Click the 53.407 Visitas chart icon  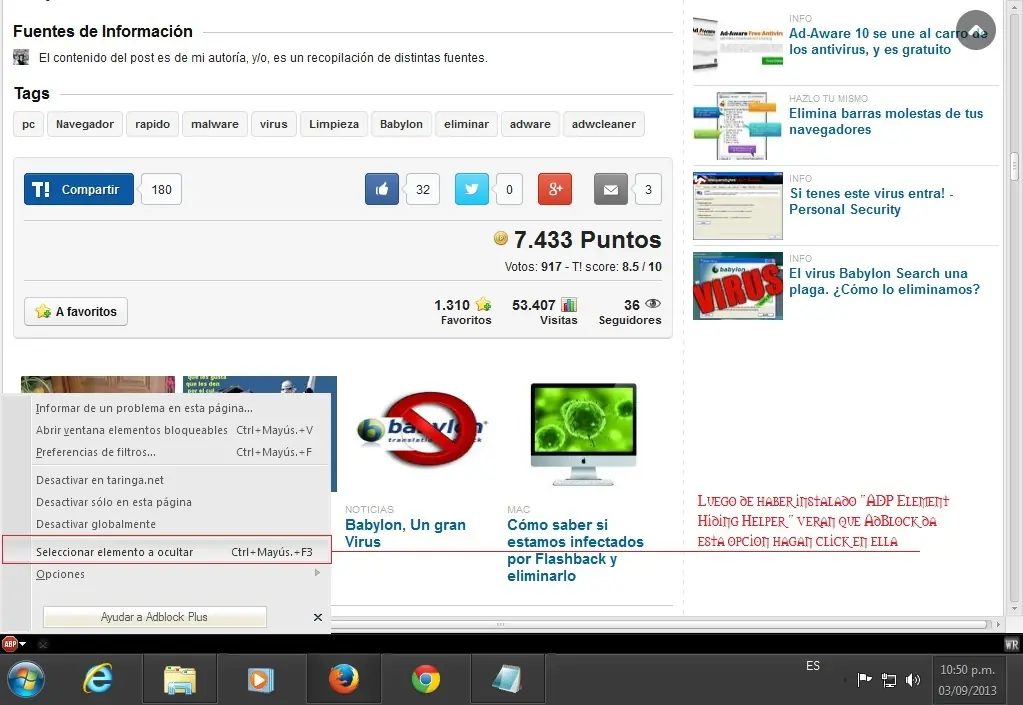pos(569,305)
